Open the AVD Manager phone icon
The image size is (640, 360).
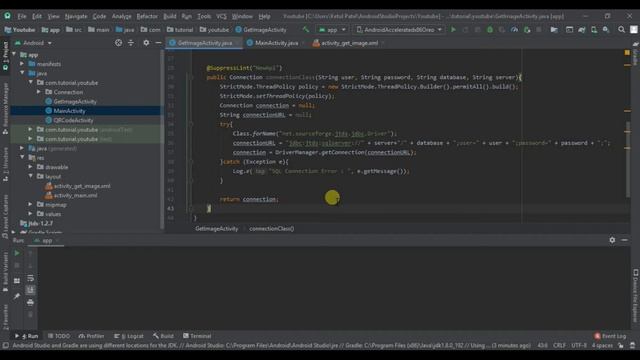point(594,30)
